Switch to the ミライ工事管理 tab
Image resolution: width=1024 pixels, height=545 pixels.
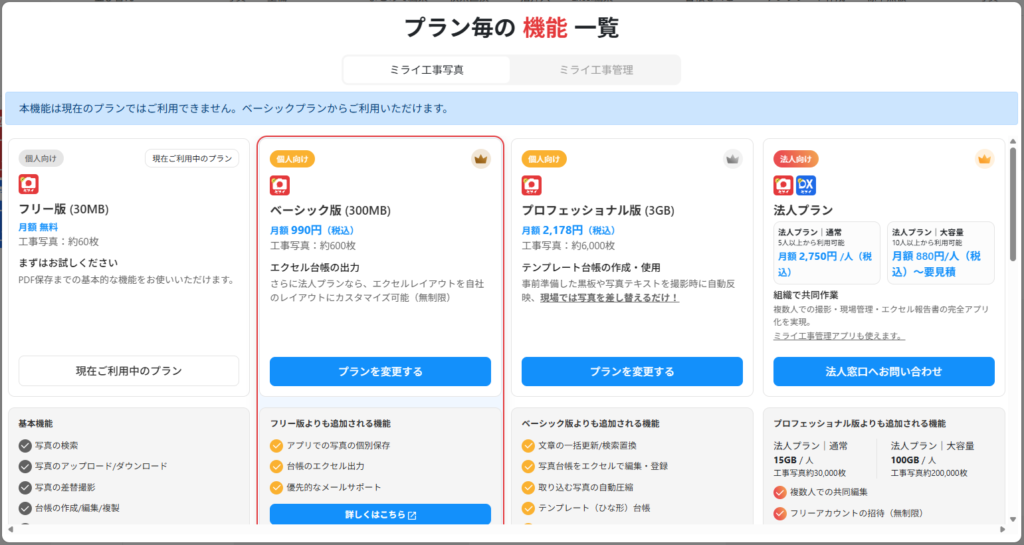[x=595, y=70]
